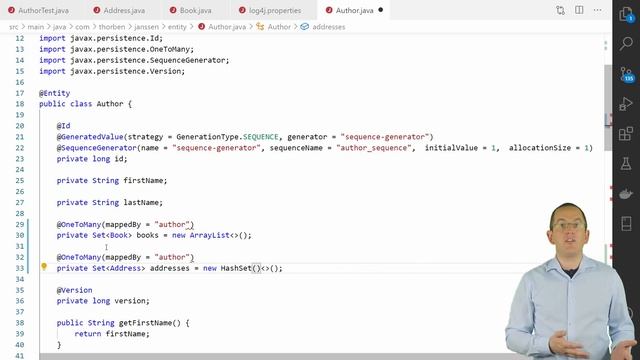Click 'SEQUENCE' in GenerationType.SEQUENCE
This screenshot has height=360, width=640.
pos(260,137)
